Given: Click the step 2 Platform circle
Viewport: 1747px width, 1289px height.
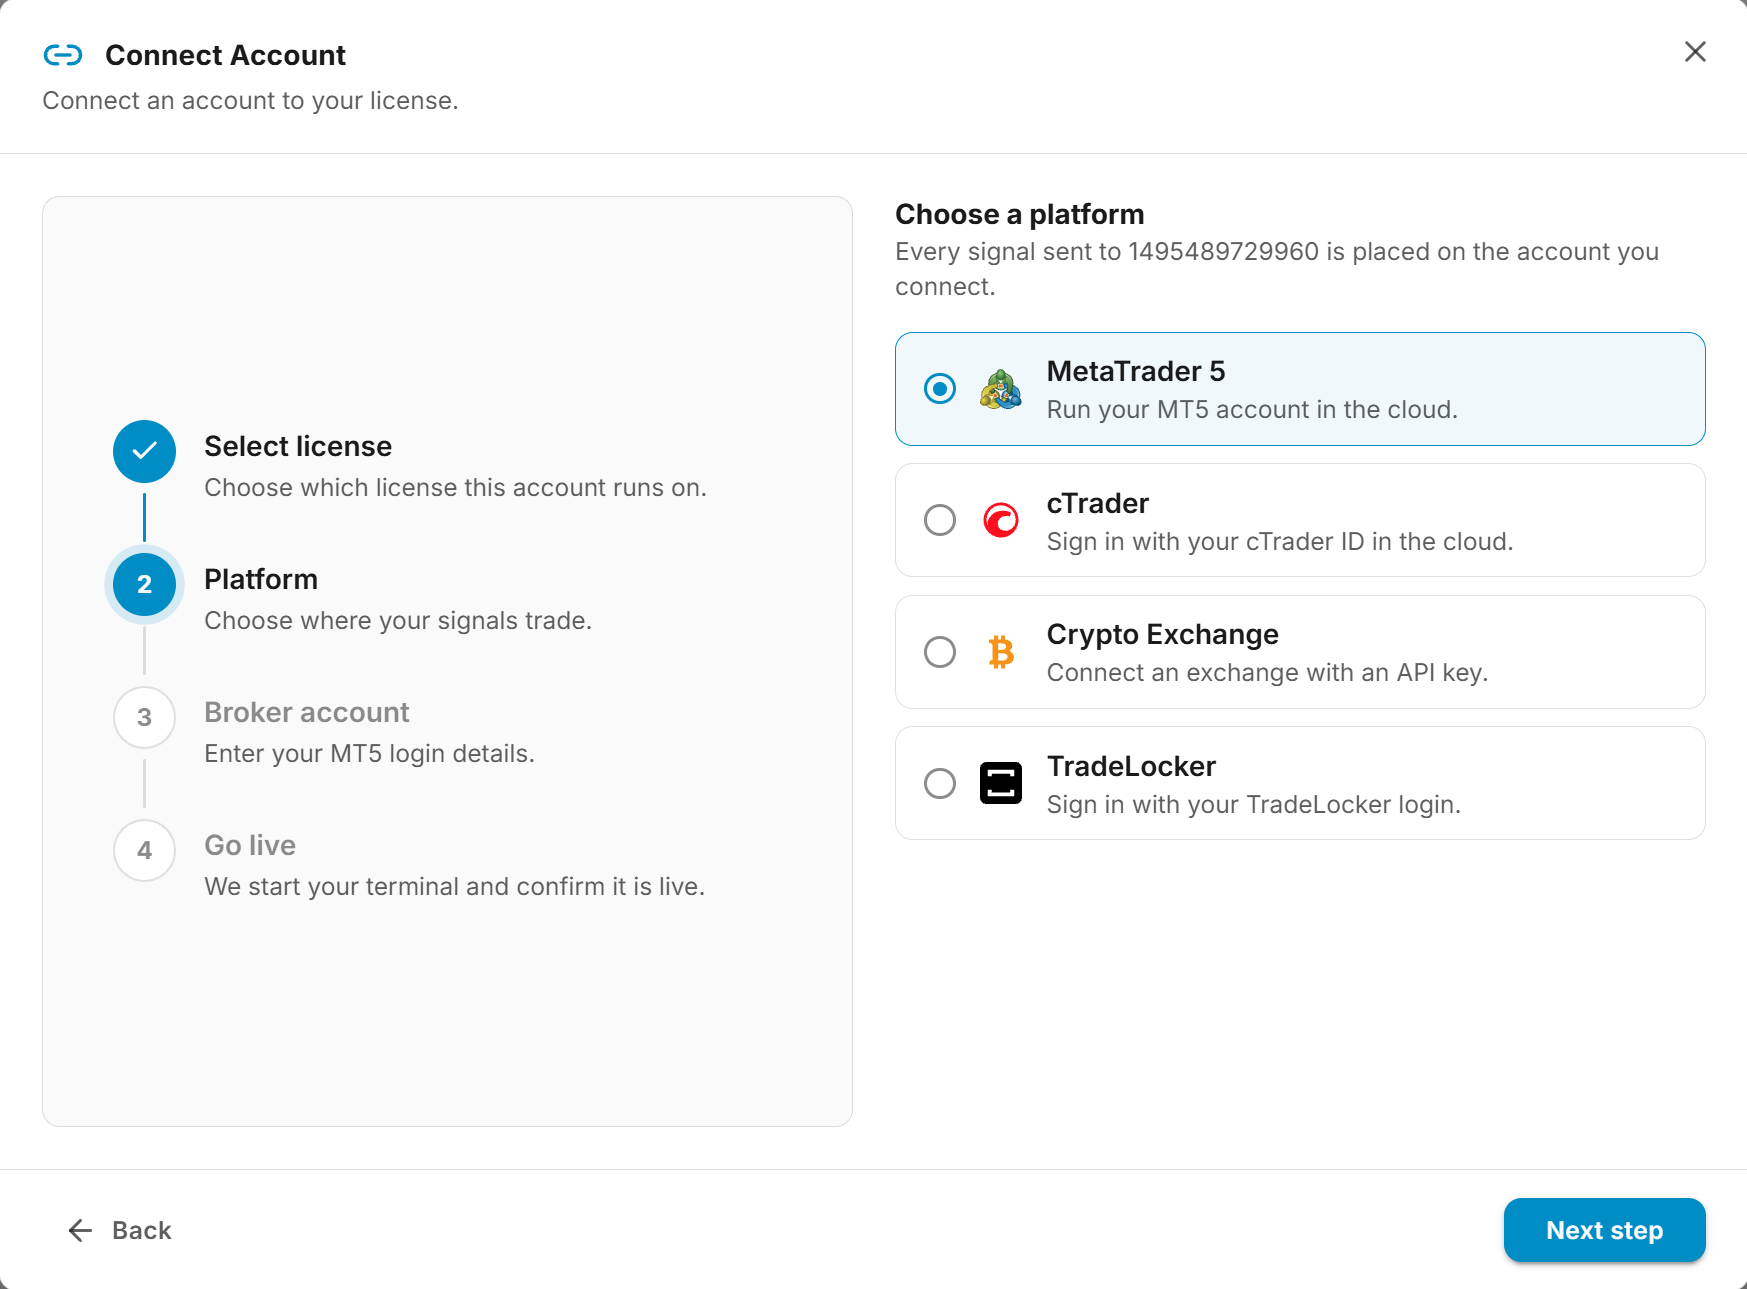Looking at the screenshot, I should point(144,584).
